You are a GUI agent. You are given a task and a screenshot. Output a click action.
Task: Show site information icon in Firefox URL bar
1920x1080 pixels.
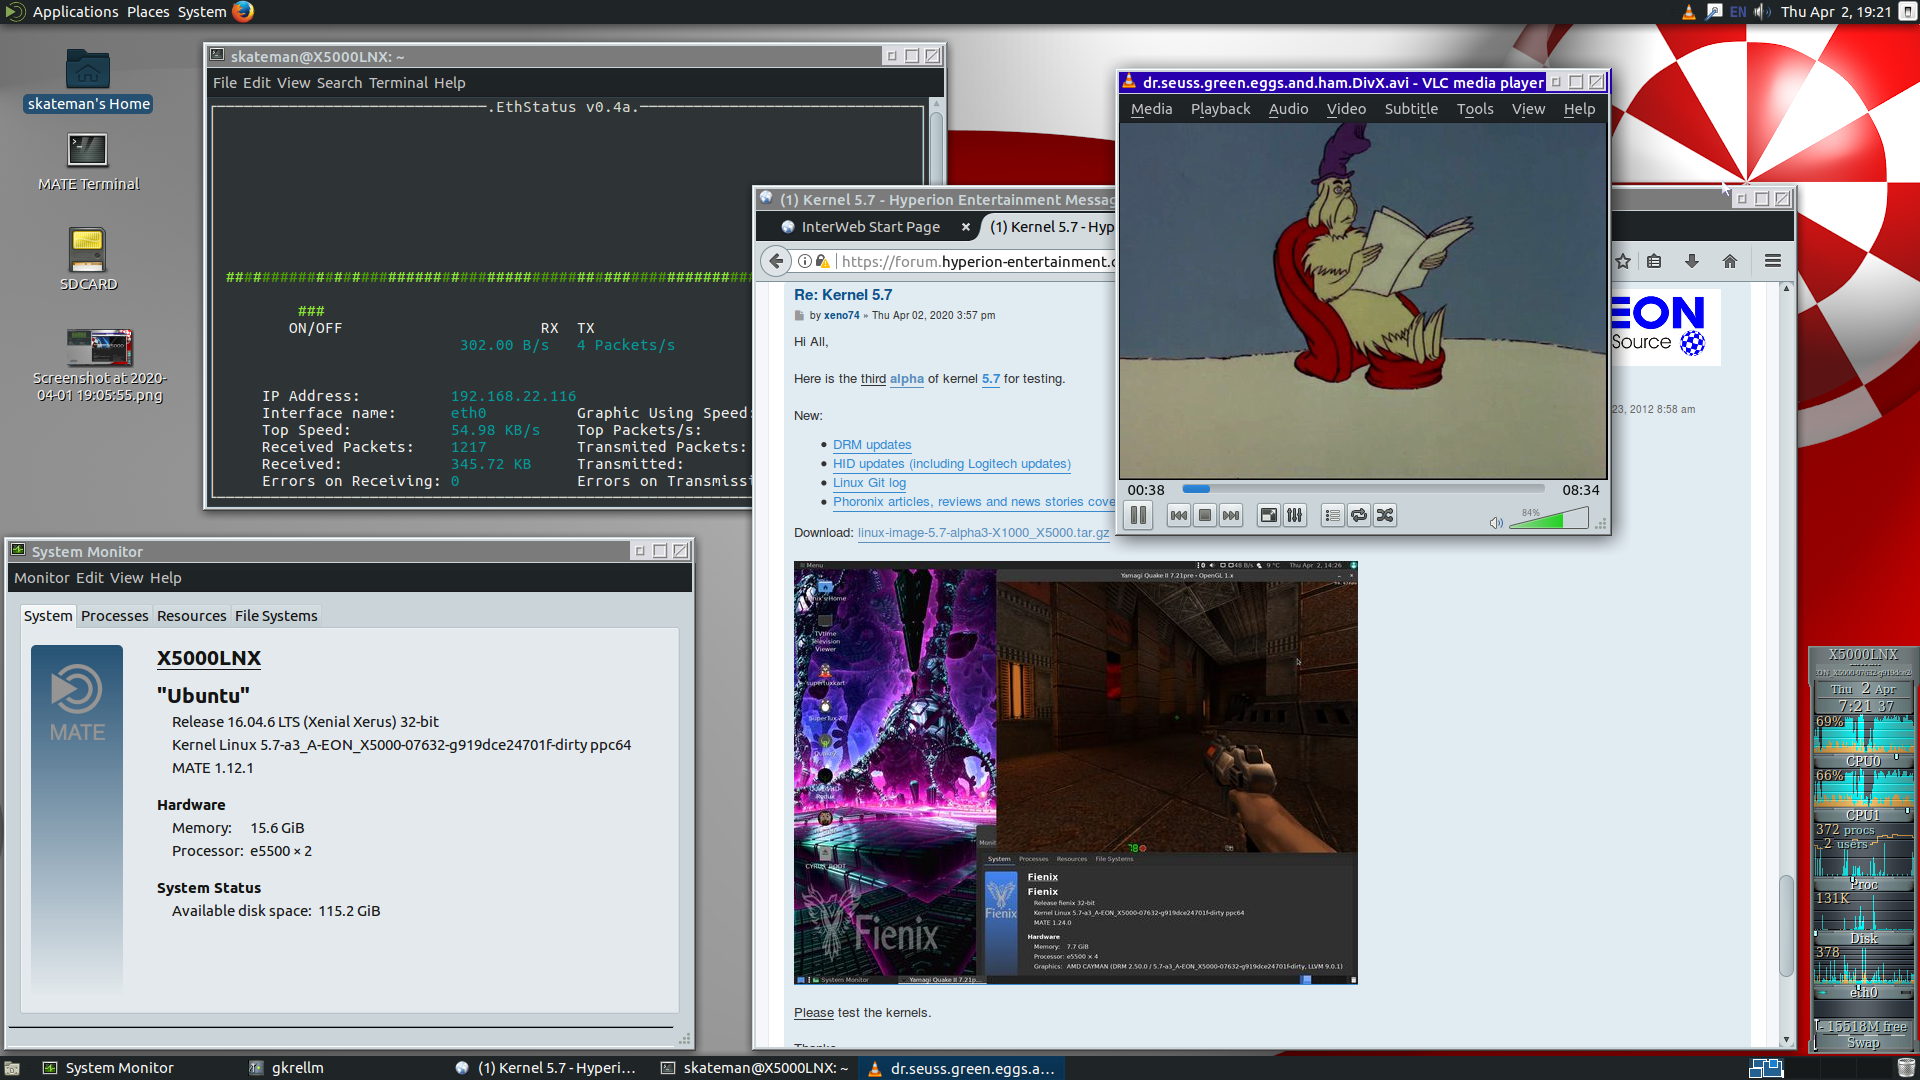[x=805, y=261]
